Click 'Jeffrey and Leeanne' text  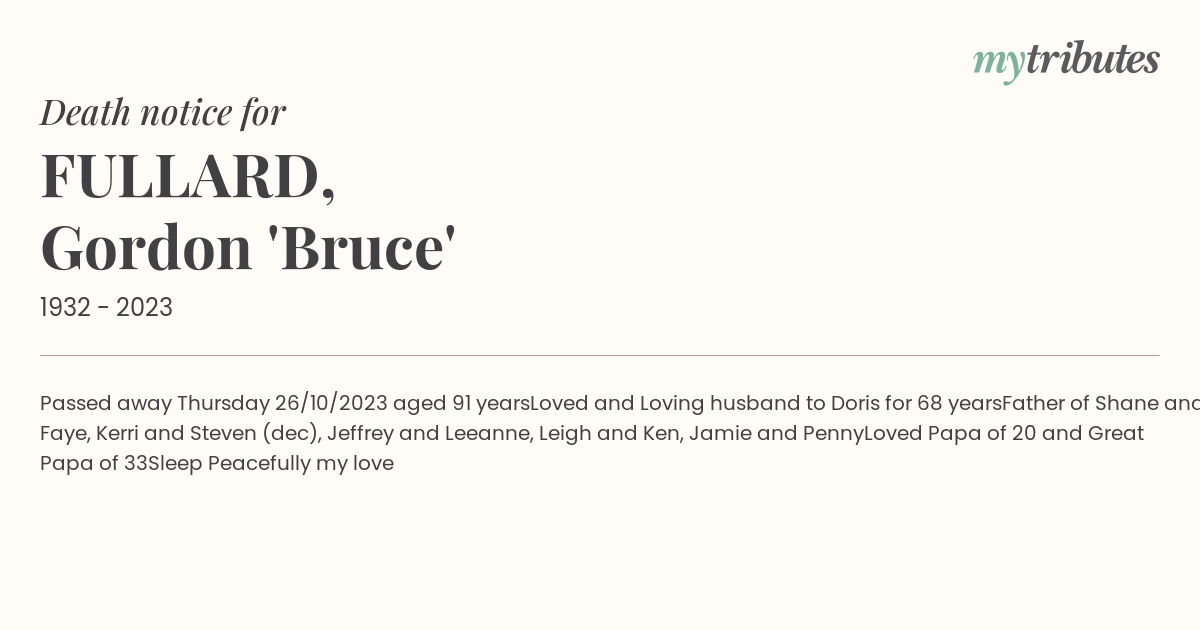point(427,434)
